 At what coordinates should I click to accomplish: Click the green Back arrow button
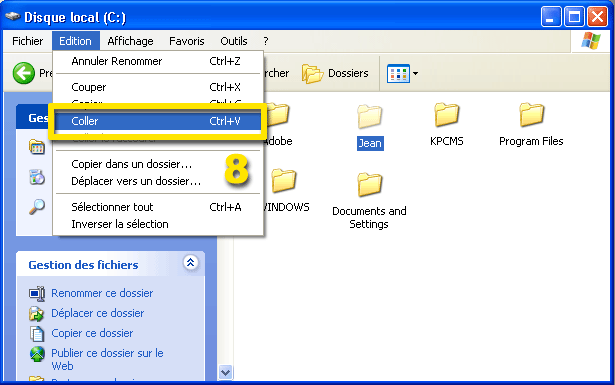[24, 73]
